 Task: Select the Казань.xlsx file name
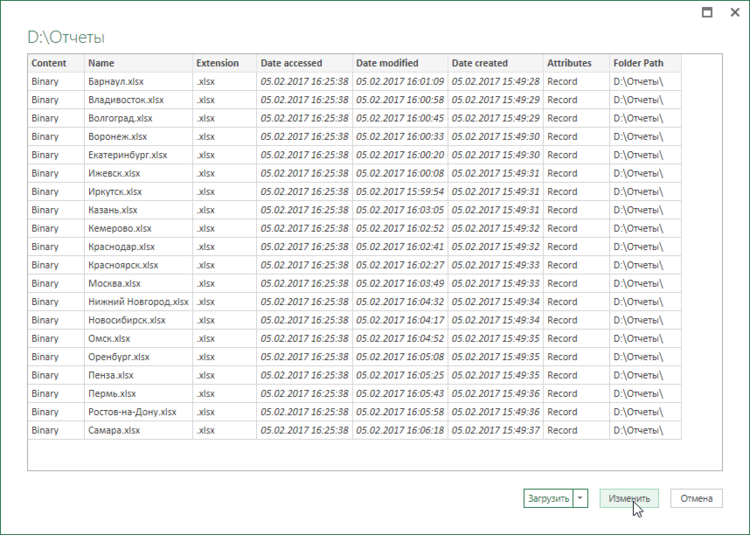113,210
